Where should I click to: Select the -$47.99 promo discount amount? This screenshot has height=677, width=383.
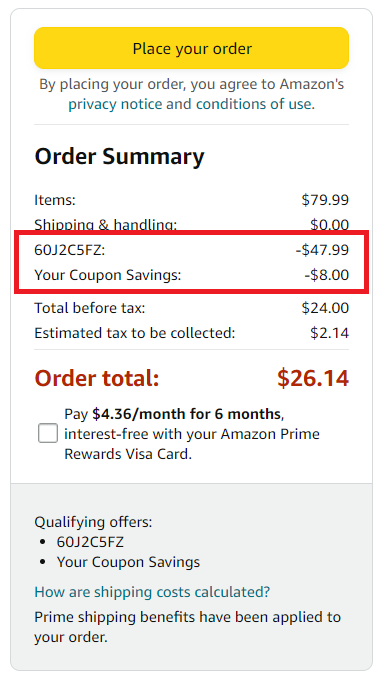click(x=322, y=250)
